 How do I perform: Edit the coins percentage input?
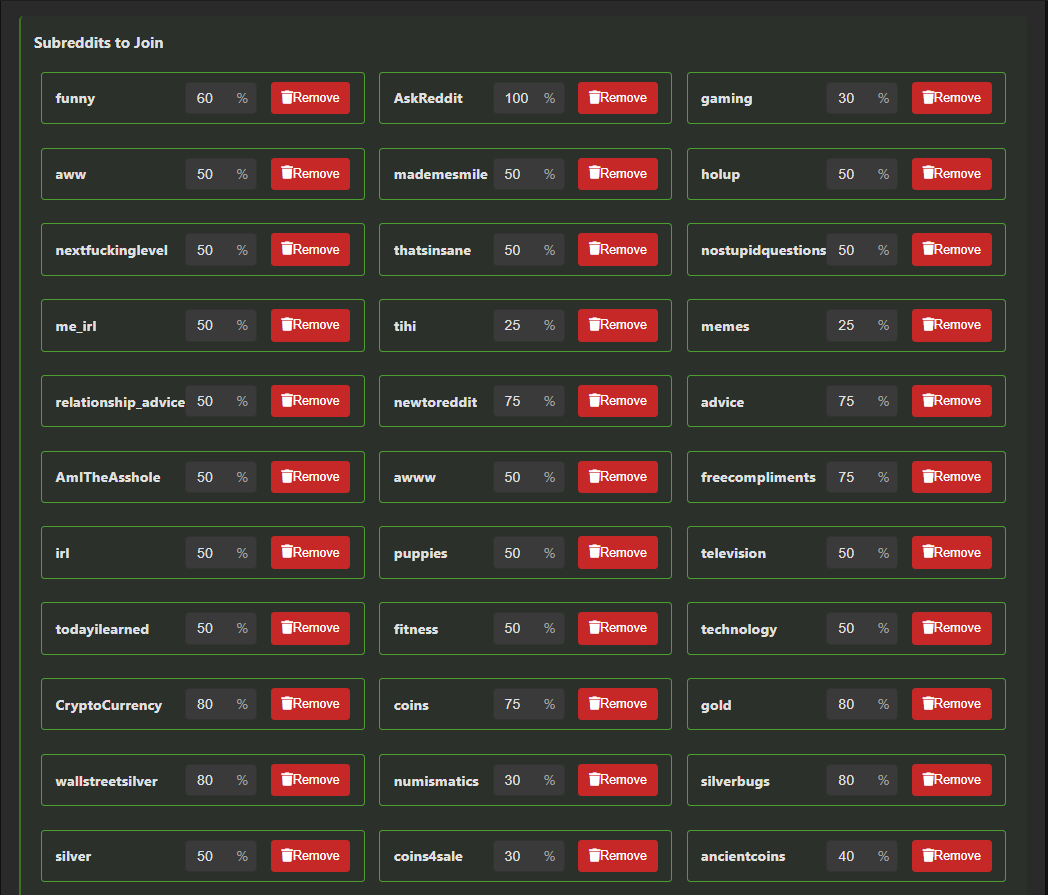529,705
